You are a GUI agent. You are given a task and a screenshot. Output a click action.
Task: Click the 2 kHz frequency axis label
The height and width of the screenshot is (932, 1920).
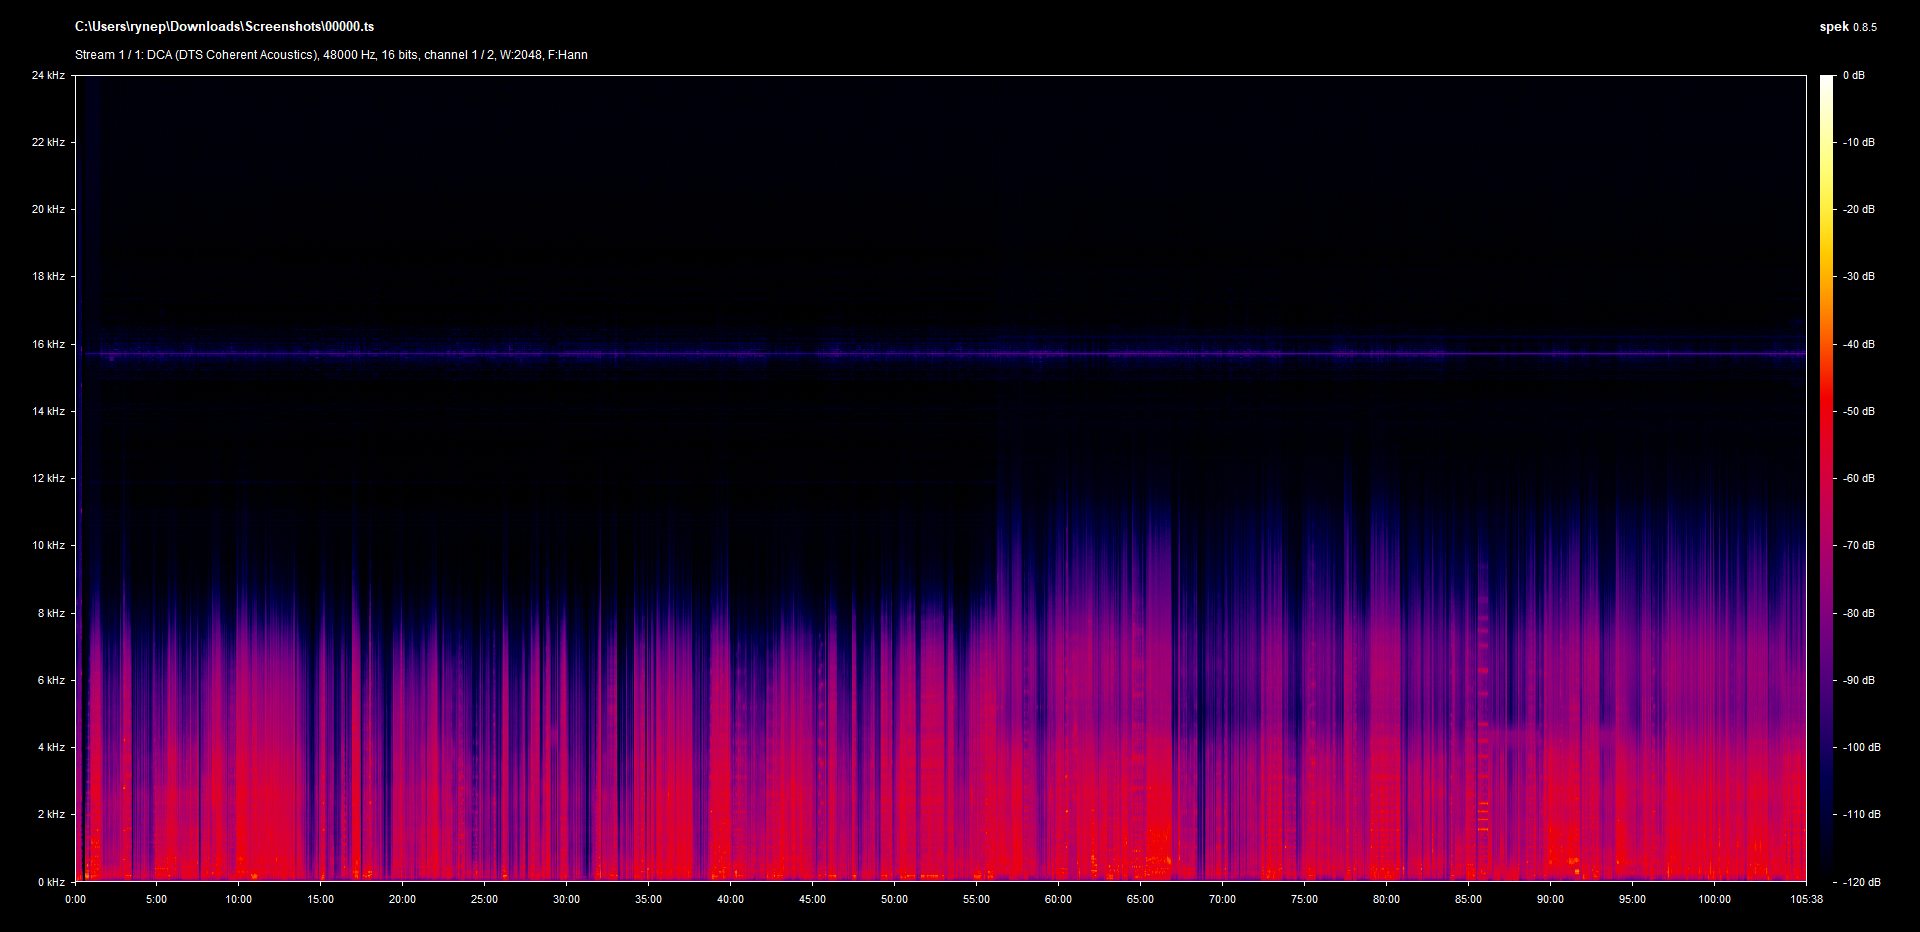51,814
